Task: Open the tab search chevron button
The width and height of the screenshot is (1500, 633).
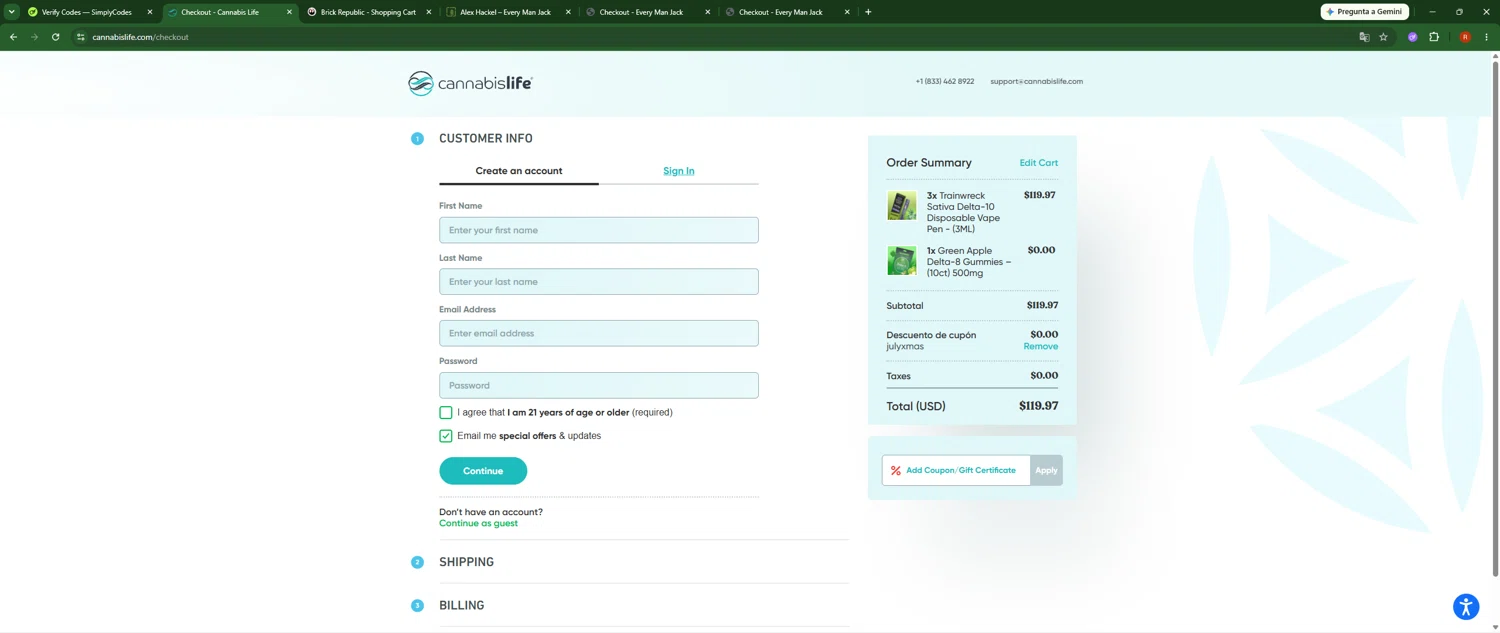Action: click(x=11, y=12)
